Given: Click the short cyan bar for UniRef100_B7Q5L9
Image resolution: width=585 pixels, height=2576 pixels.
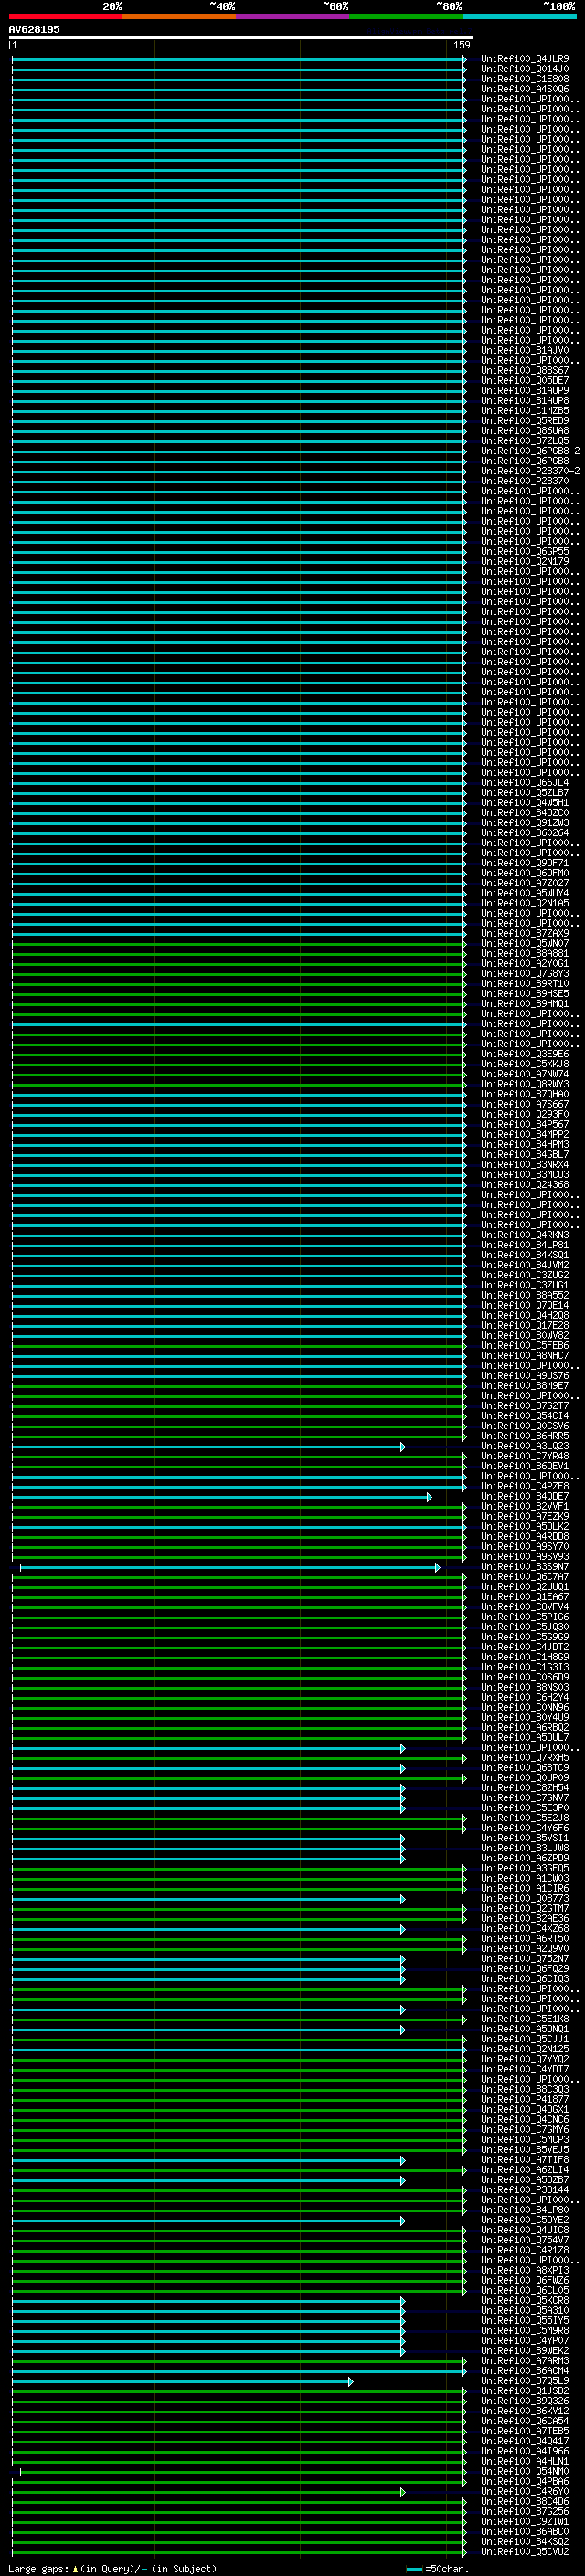Looking at the screenshot, I should (x=182, y=2382).
